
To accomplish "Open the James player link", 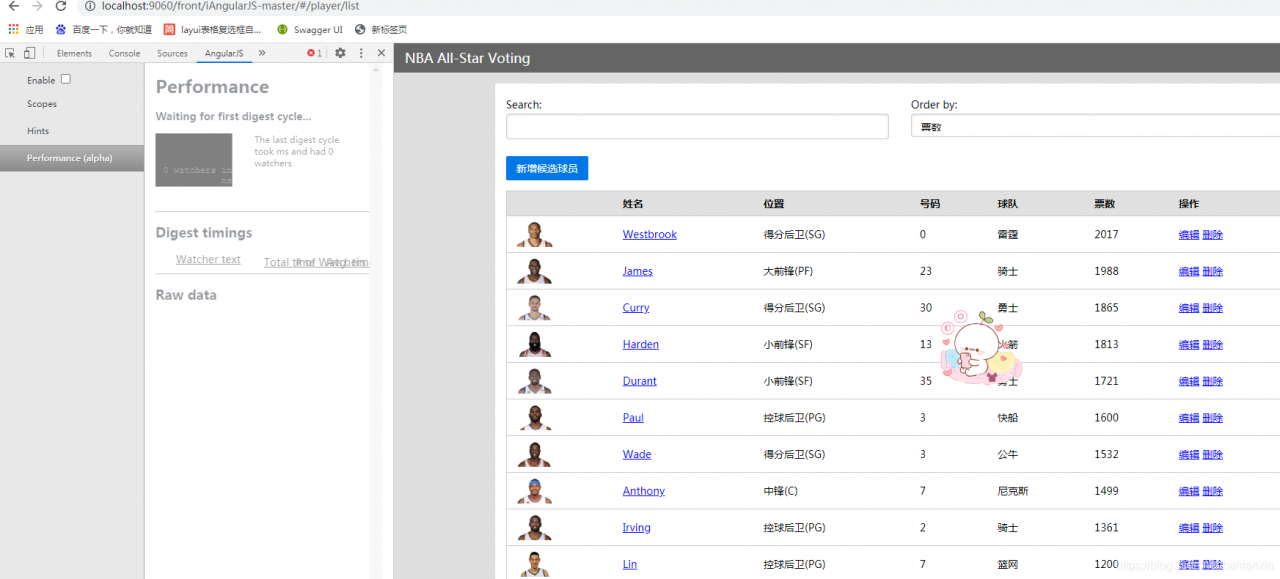I will [638, 271].
